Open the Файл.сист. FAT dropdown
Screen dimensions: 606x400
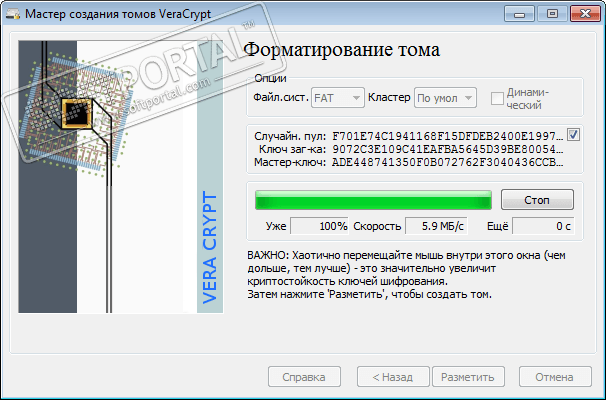[x=338, y=98]
